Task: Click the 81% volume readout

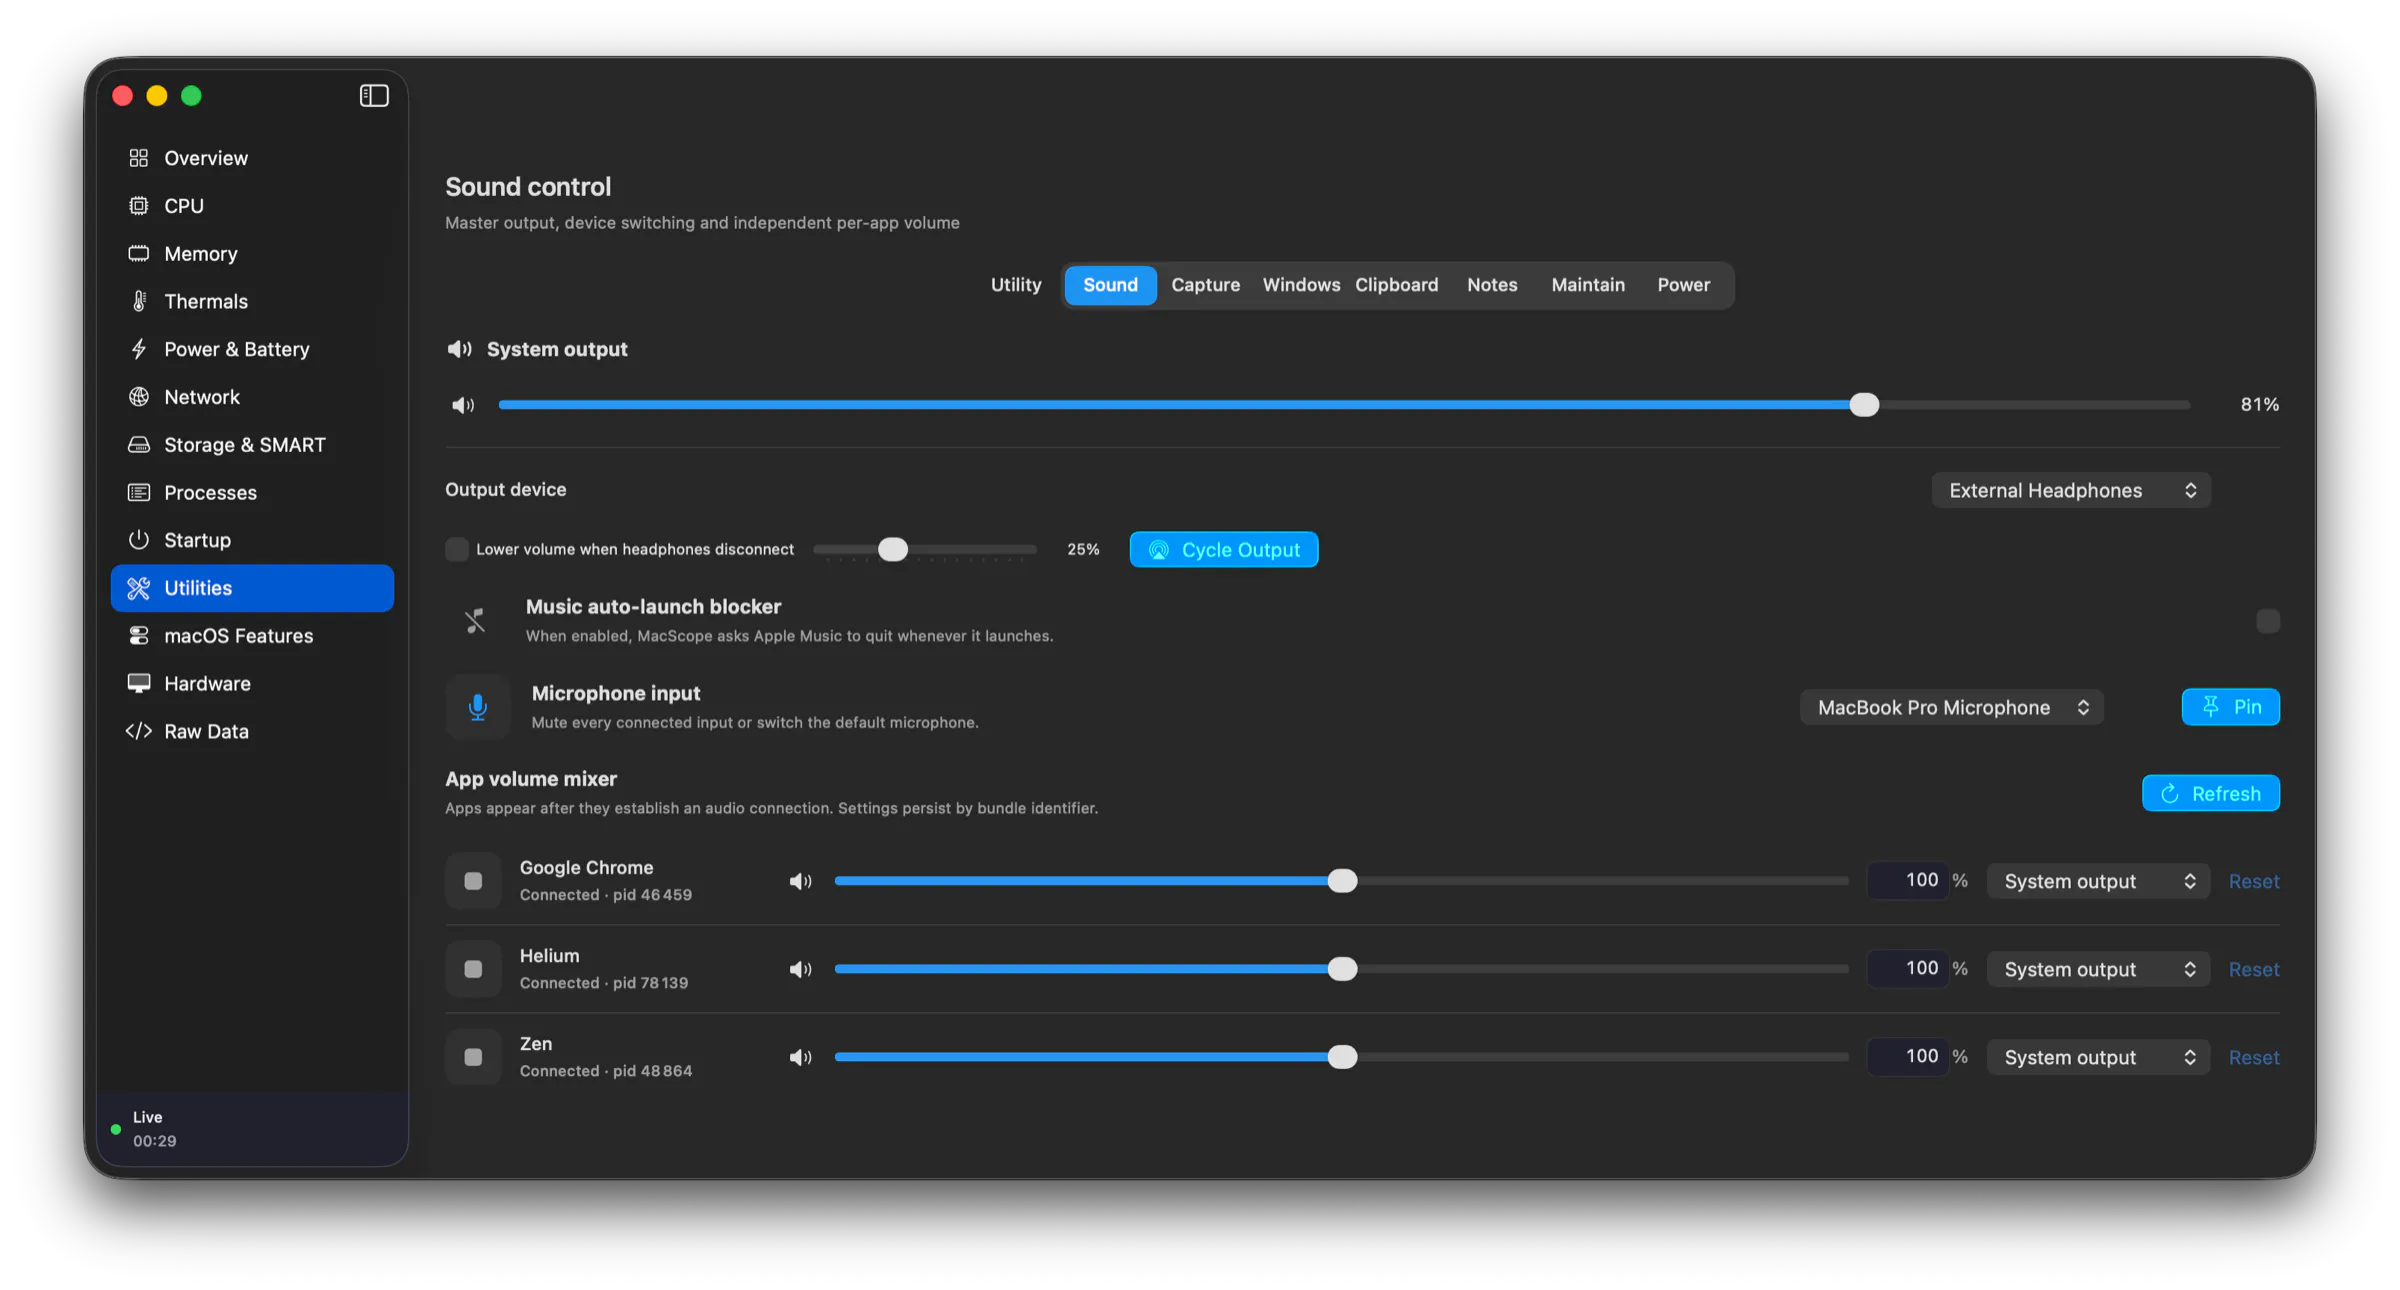Action: [2259, 405]
